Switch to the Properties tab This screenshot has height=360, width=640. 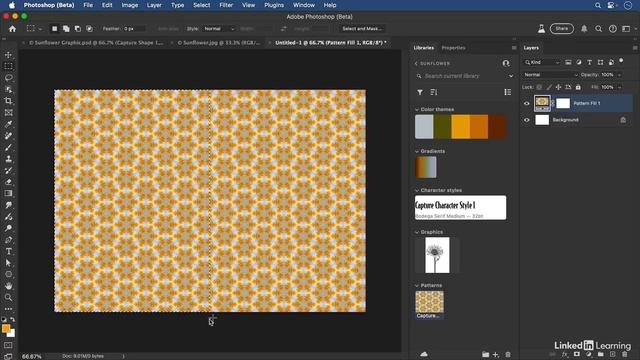pyautogui.click(x=453, y=48)
